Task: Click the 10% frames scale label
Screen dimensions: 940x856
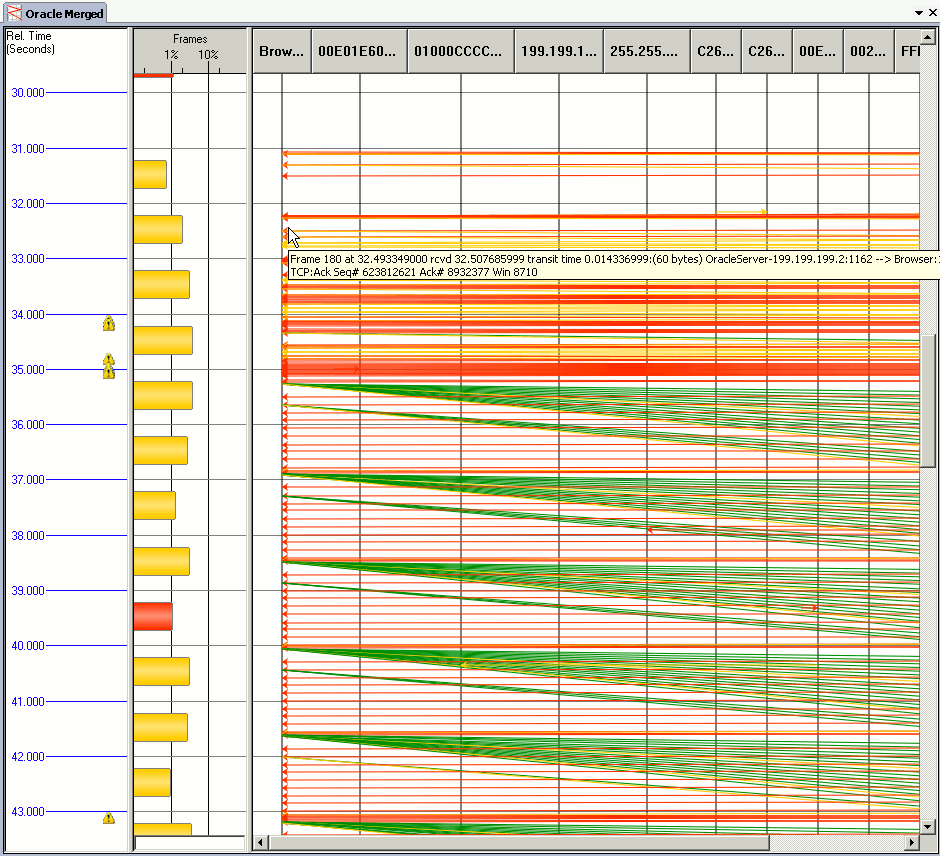Action: (x=208, y=55)
